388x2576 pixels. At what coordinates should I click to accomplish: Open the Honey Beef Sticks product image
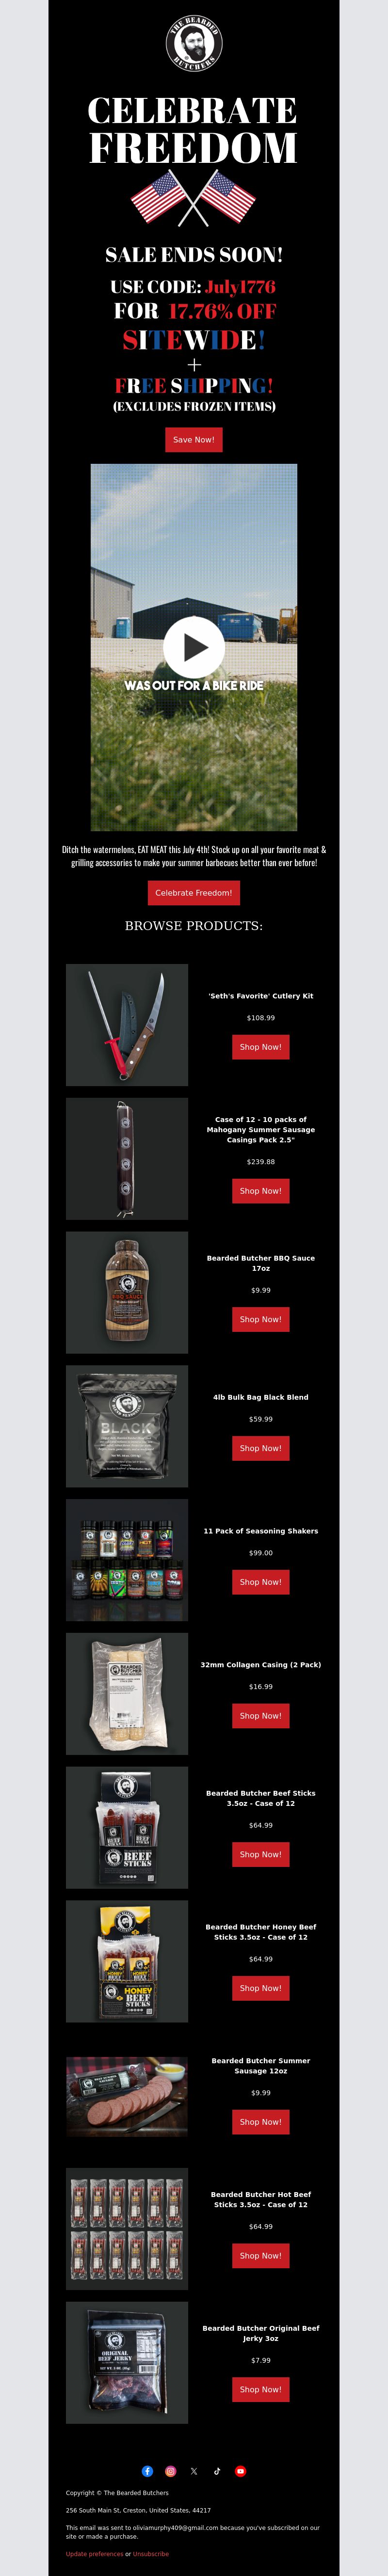pos(127,1961)
